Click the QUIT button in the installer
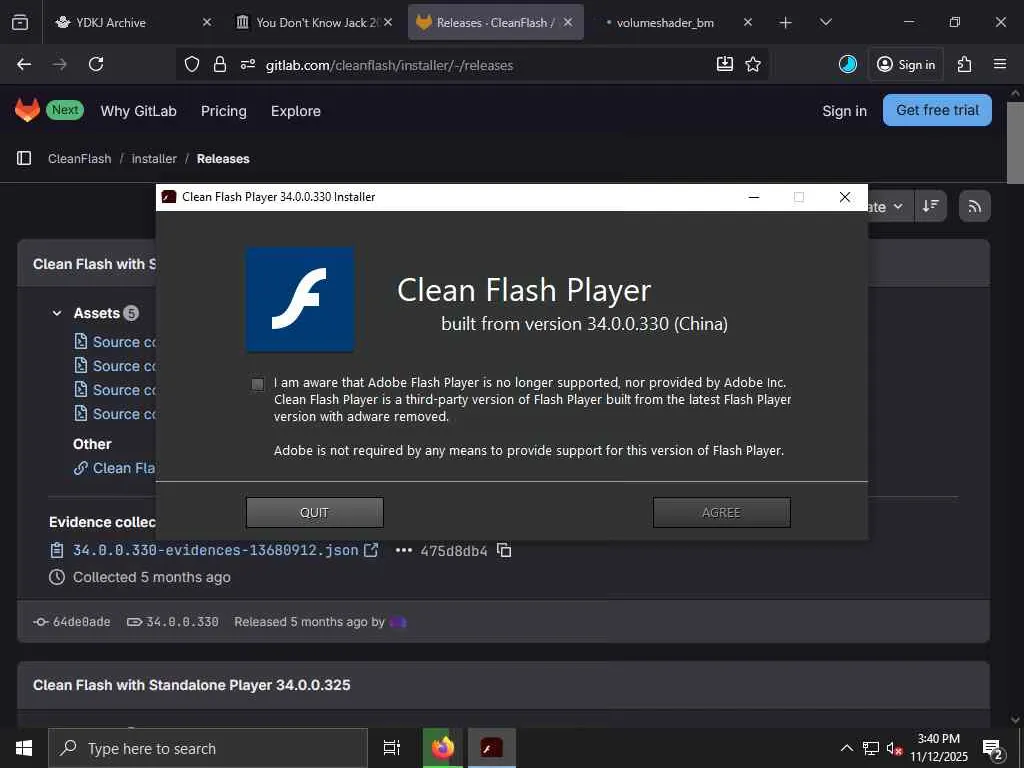This screenshot has width=1024, height=768. click(314, 513)
